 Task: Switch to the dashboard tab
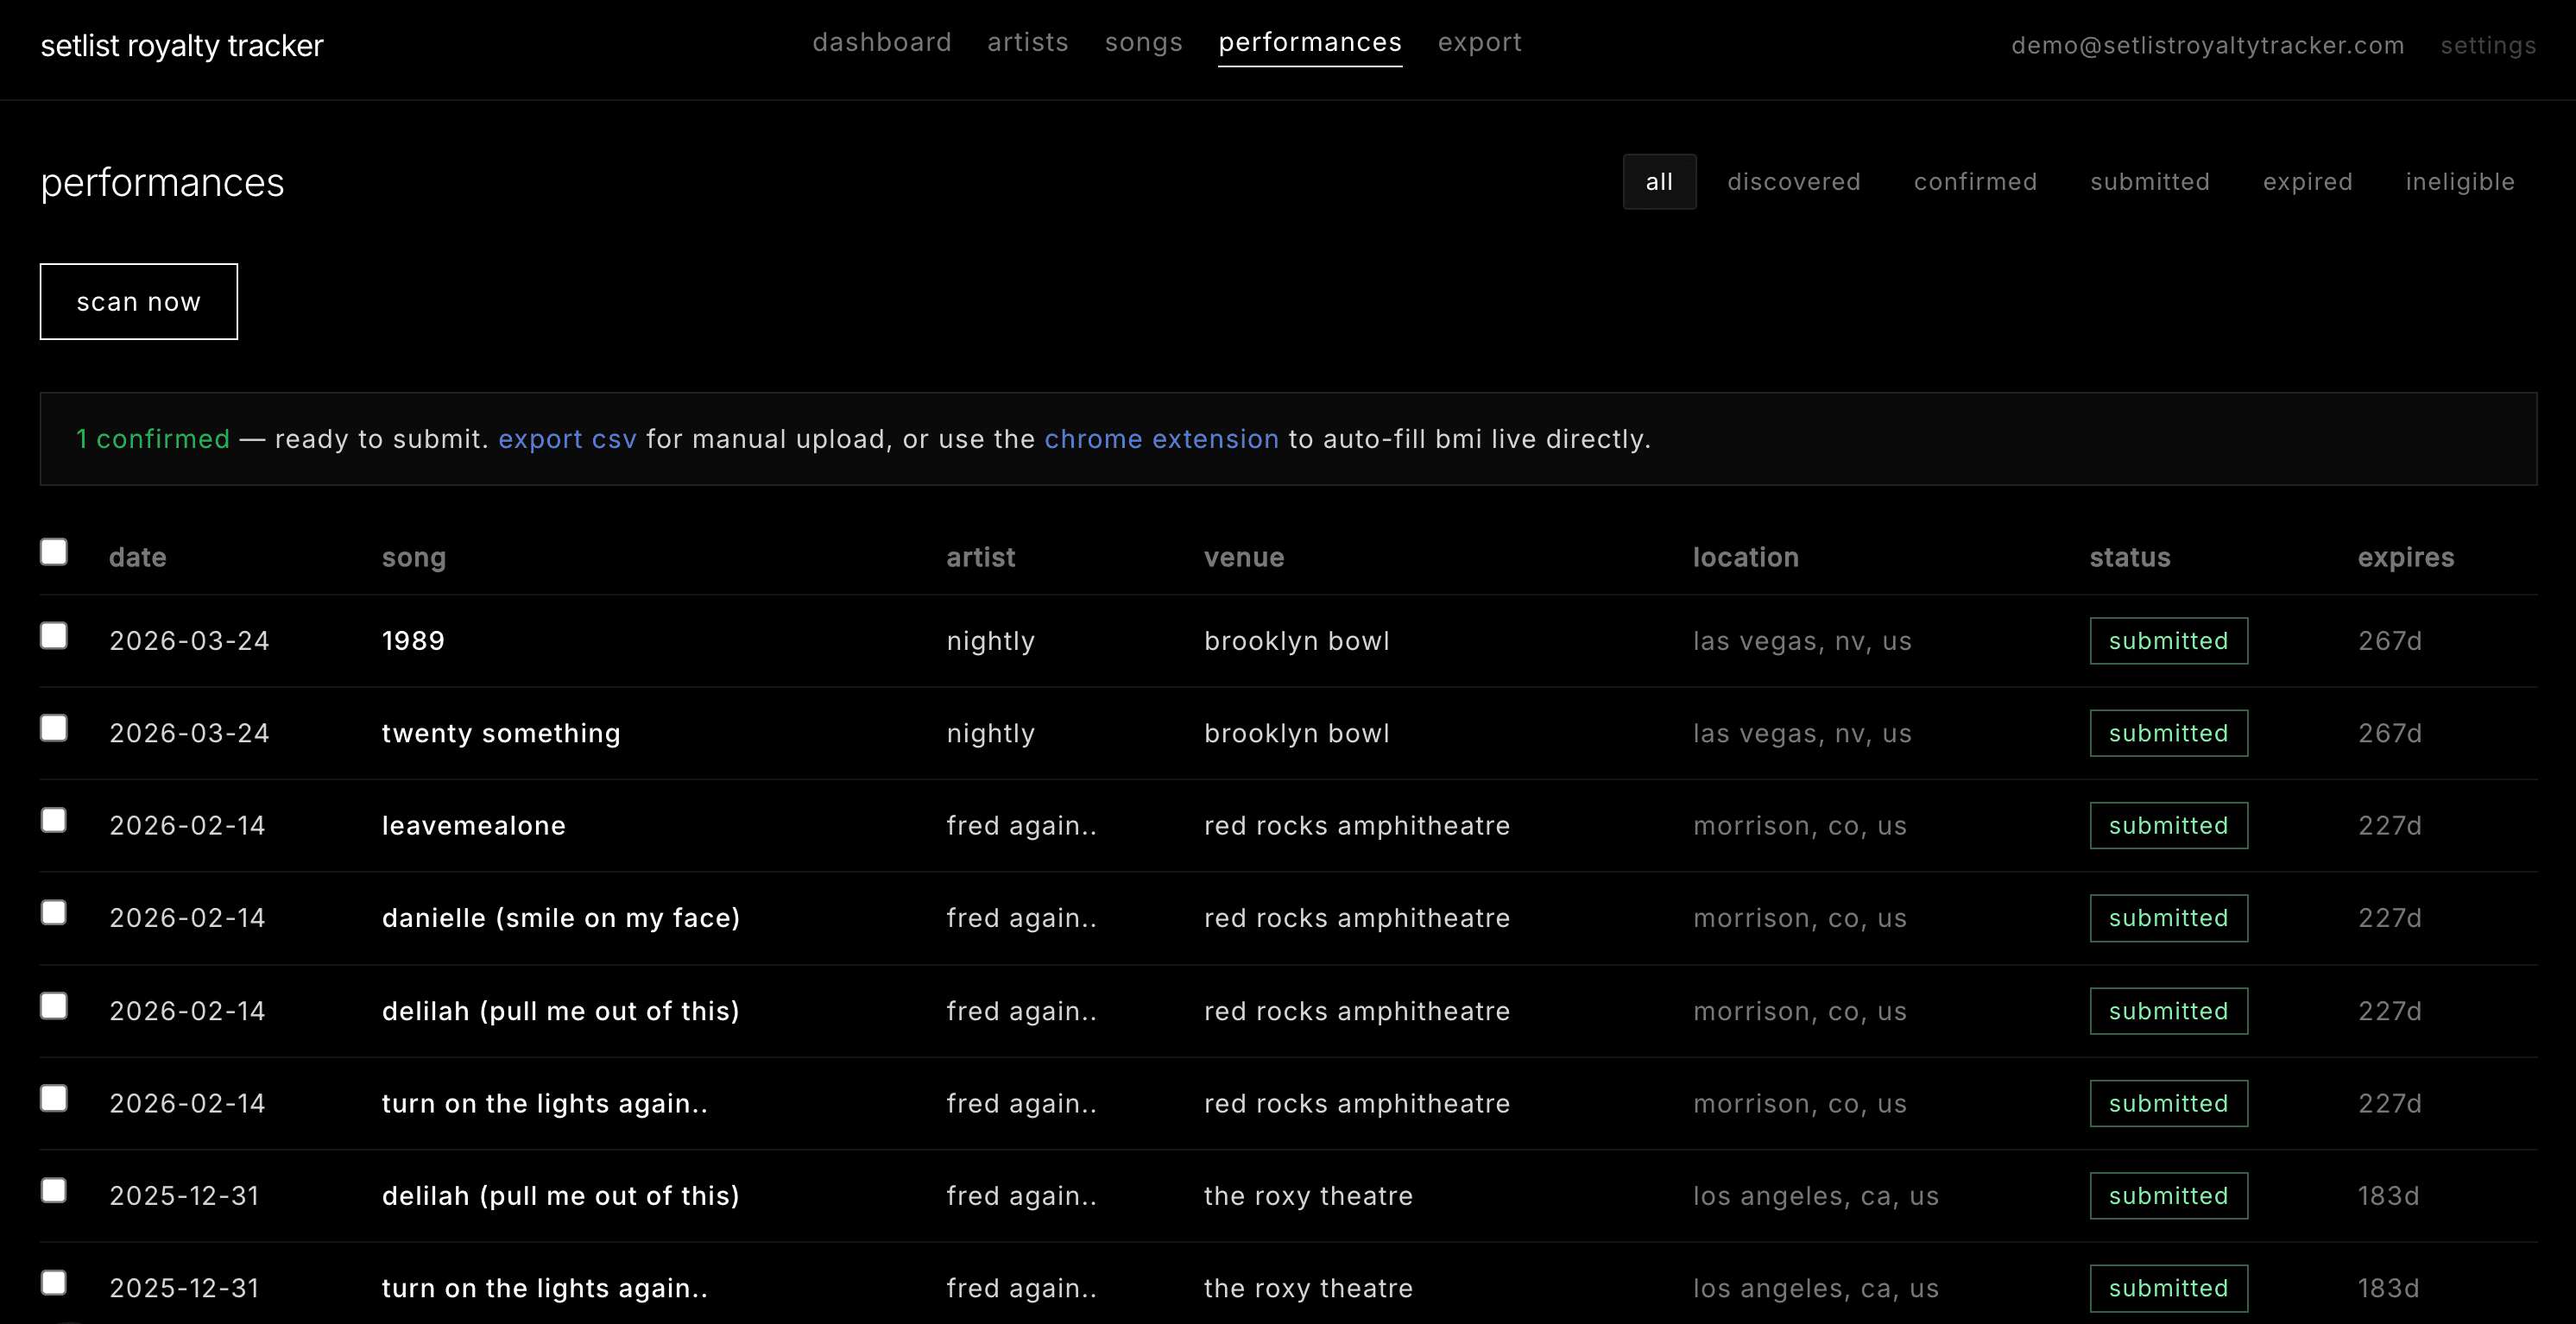tap(883, 42)
